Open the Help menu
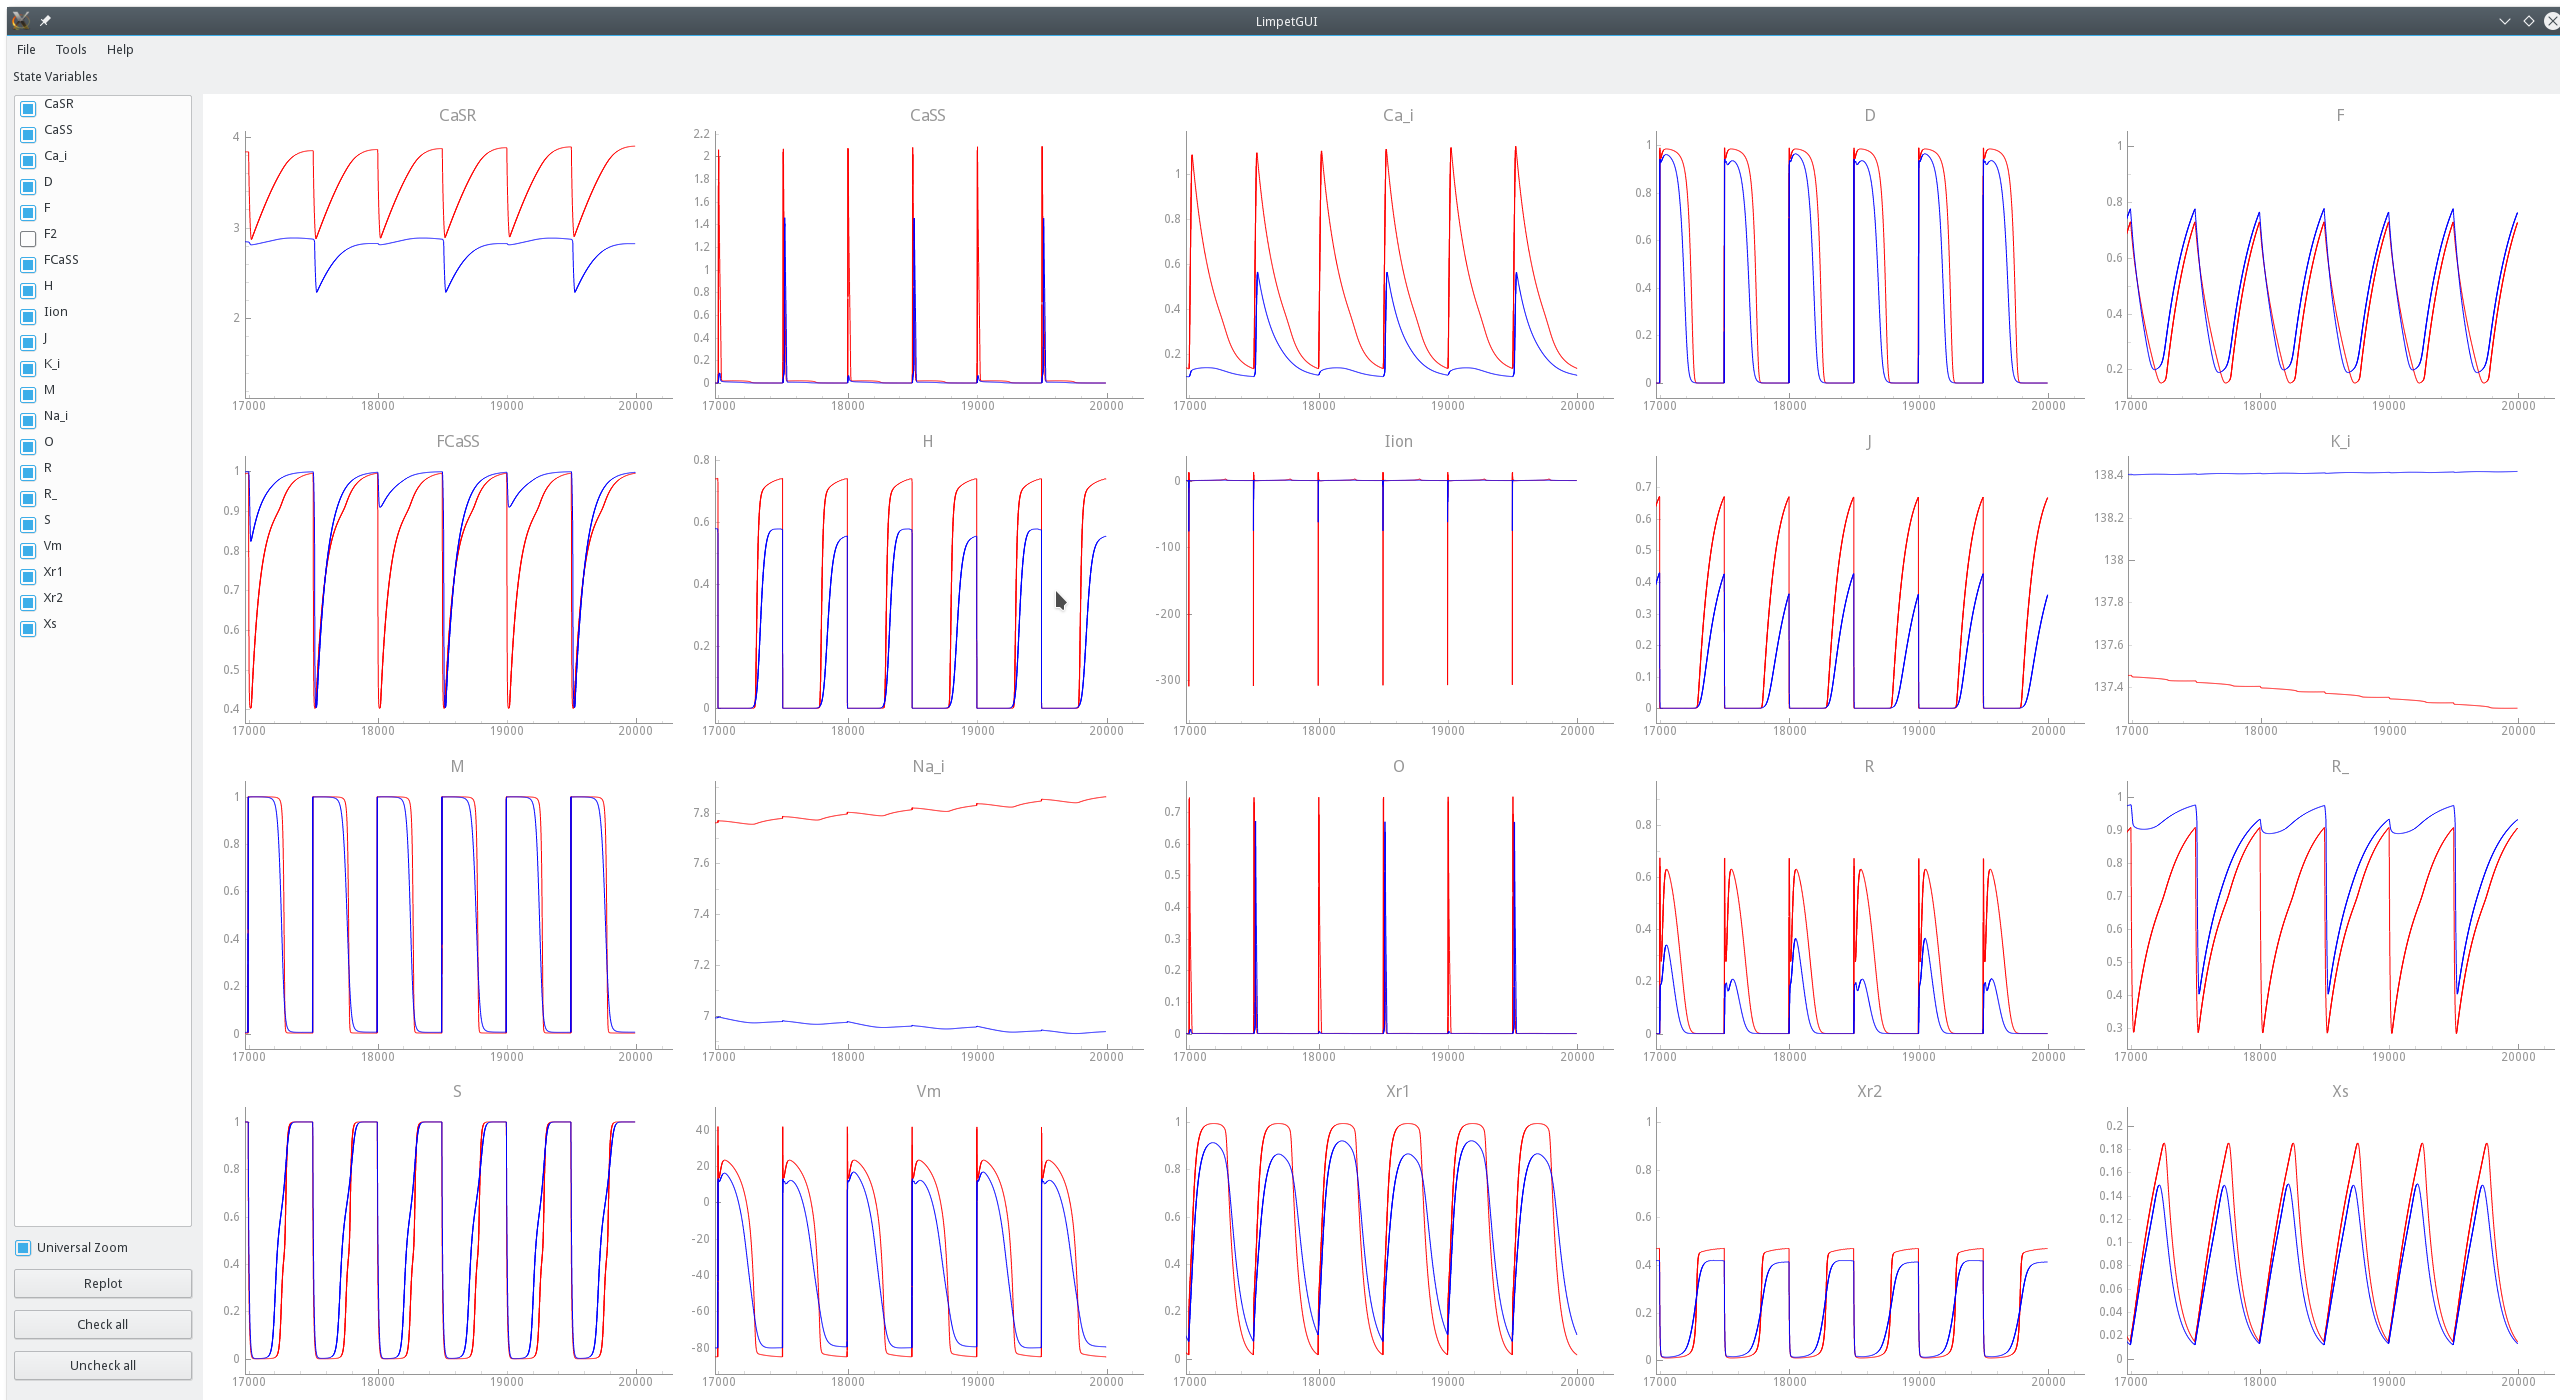This screenshot has height=1400, width=2560. [120, 49]
